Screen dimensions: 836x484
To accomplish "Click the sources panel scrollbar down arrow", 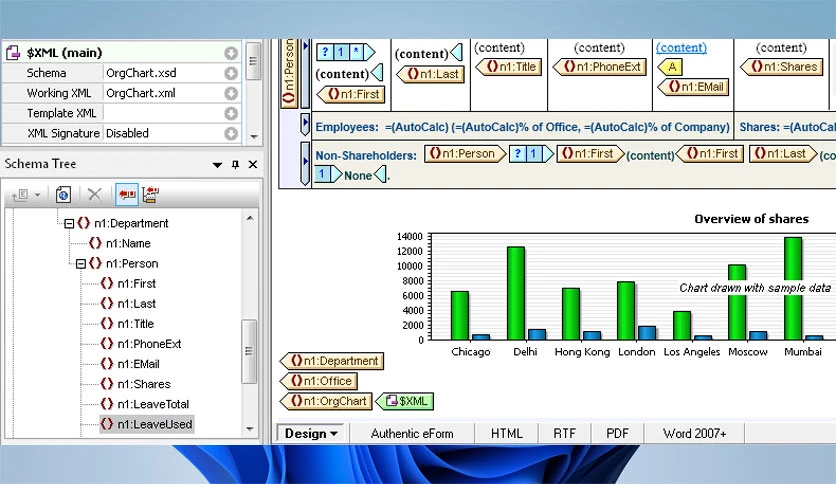I will 254,137.
